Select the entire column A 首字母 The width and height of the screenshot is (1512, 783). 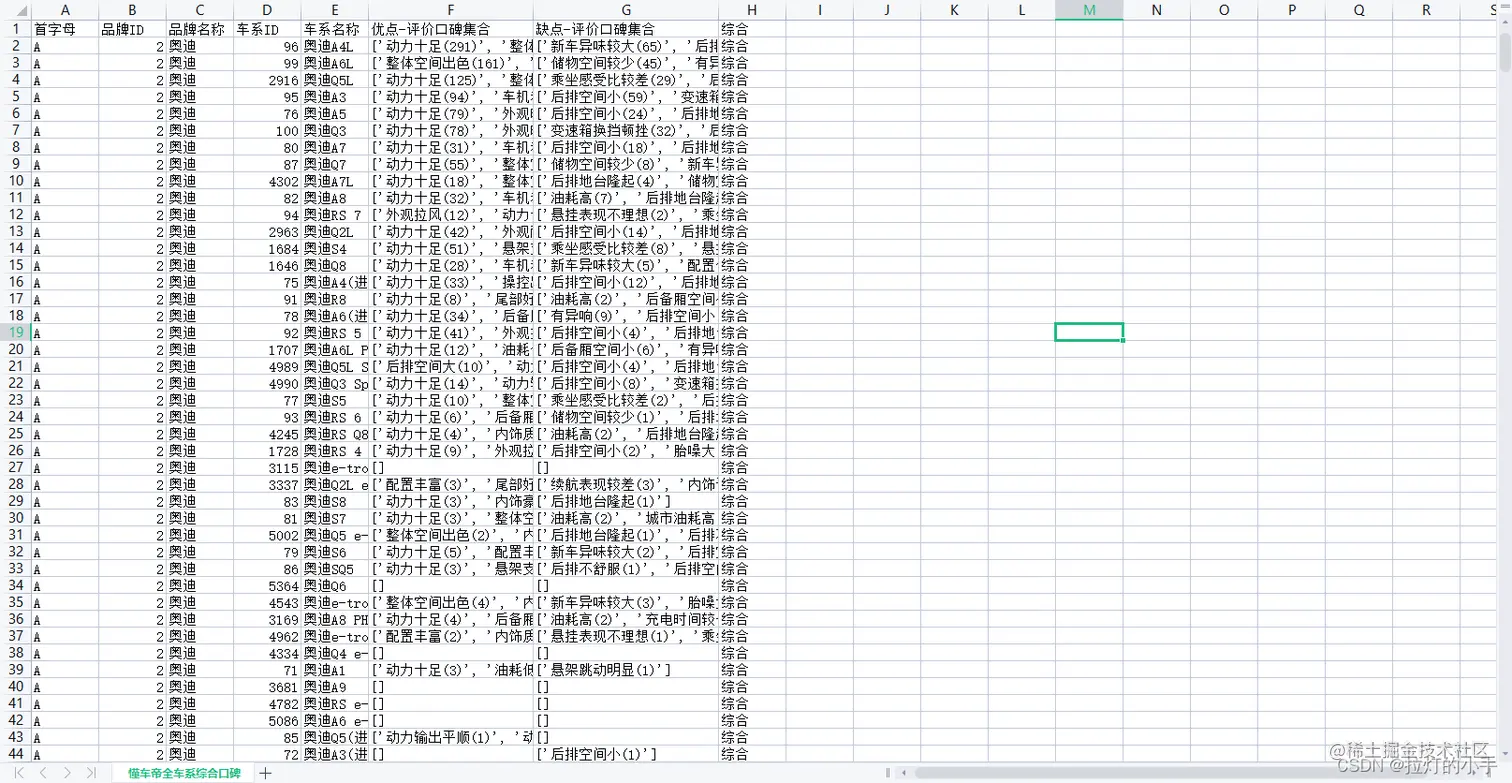click(x=64, y=10)
